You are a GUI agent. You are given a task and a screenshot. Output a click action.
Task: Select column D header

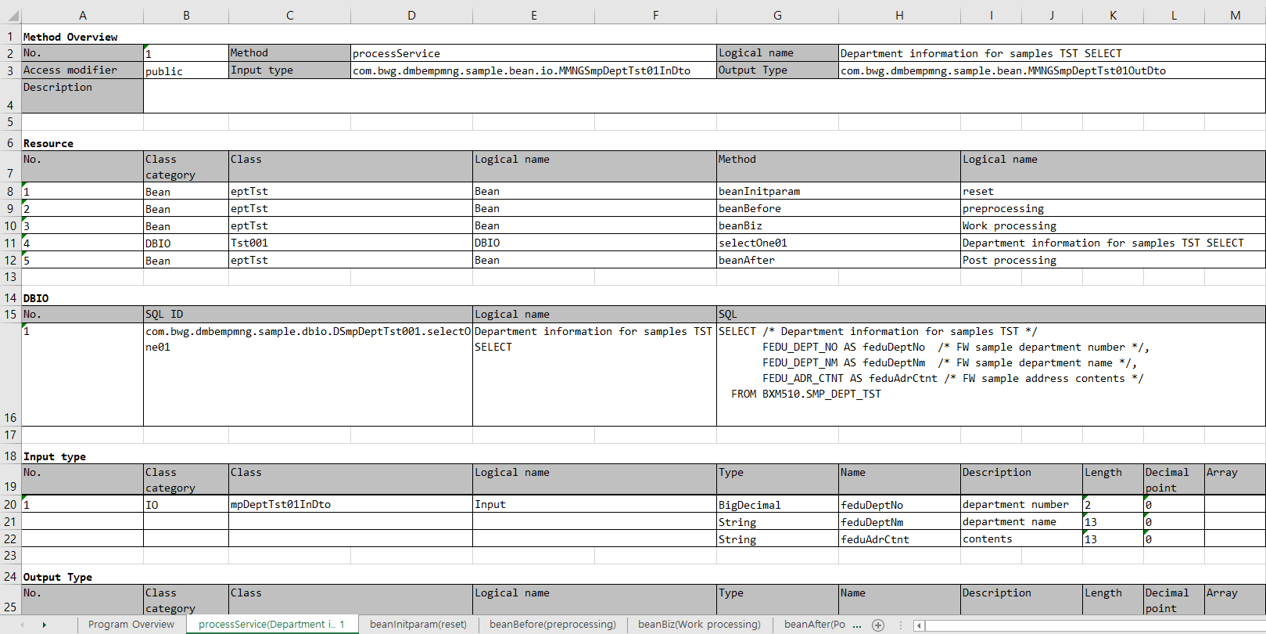point(411,15)
